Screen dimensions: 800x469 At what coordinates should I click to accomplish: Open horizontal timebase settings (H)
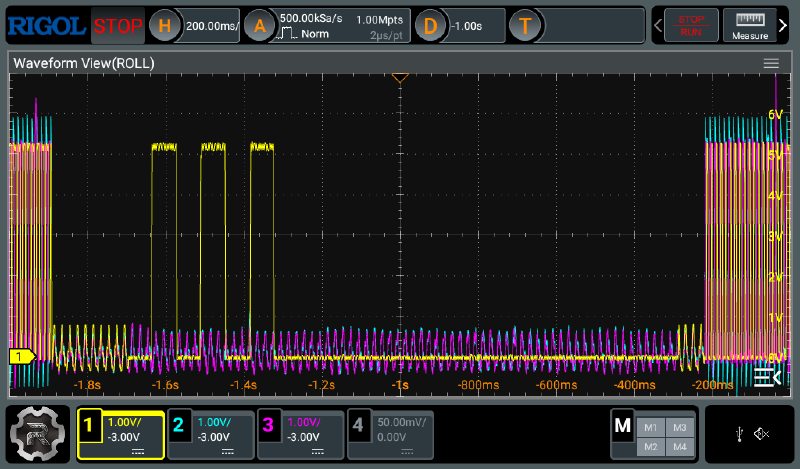click(166, 26)
